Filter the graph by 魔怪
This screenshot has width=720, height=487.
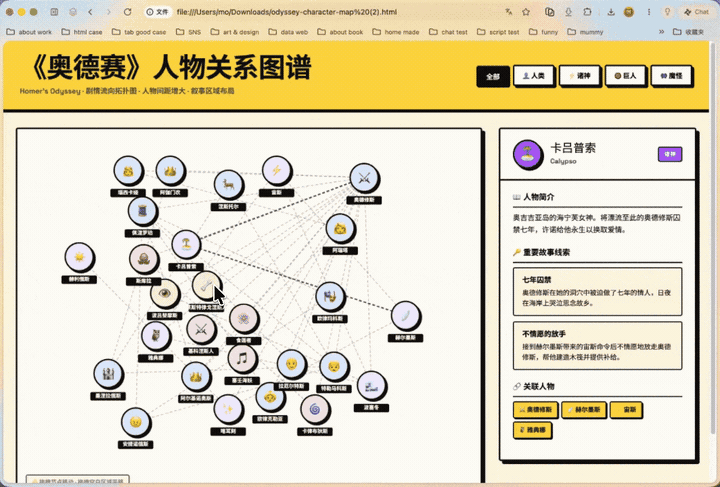(x=671, y=76)
